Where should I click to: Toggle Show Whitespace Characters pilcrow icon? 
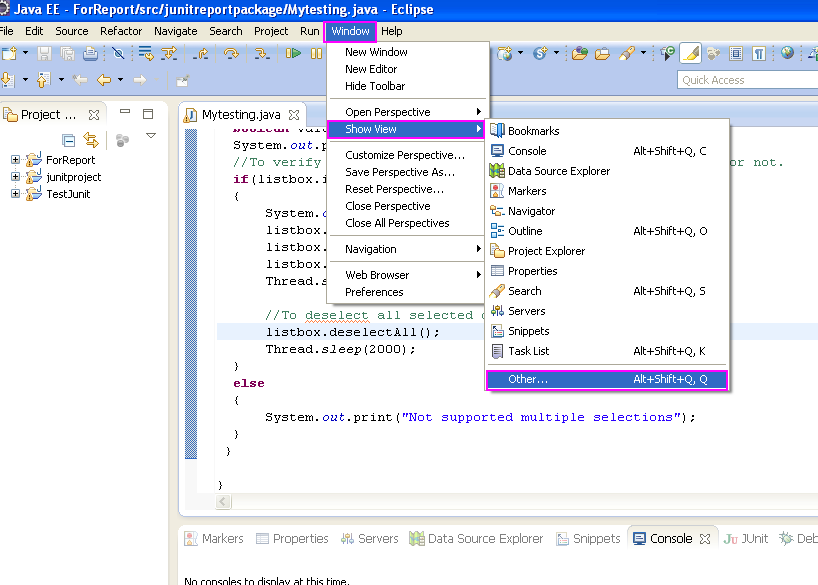759,53
